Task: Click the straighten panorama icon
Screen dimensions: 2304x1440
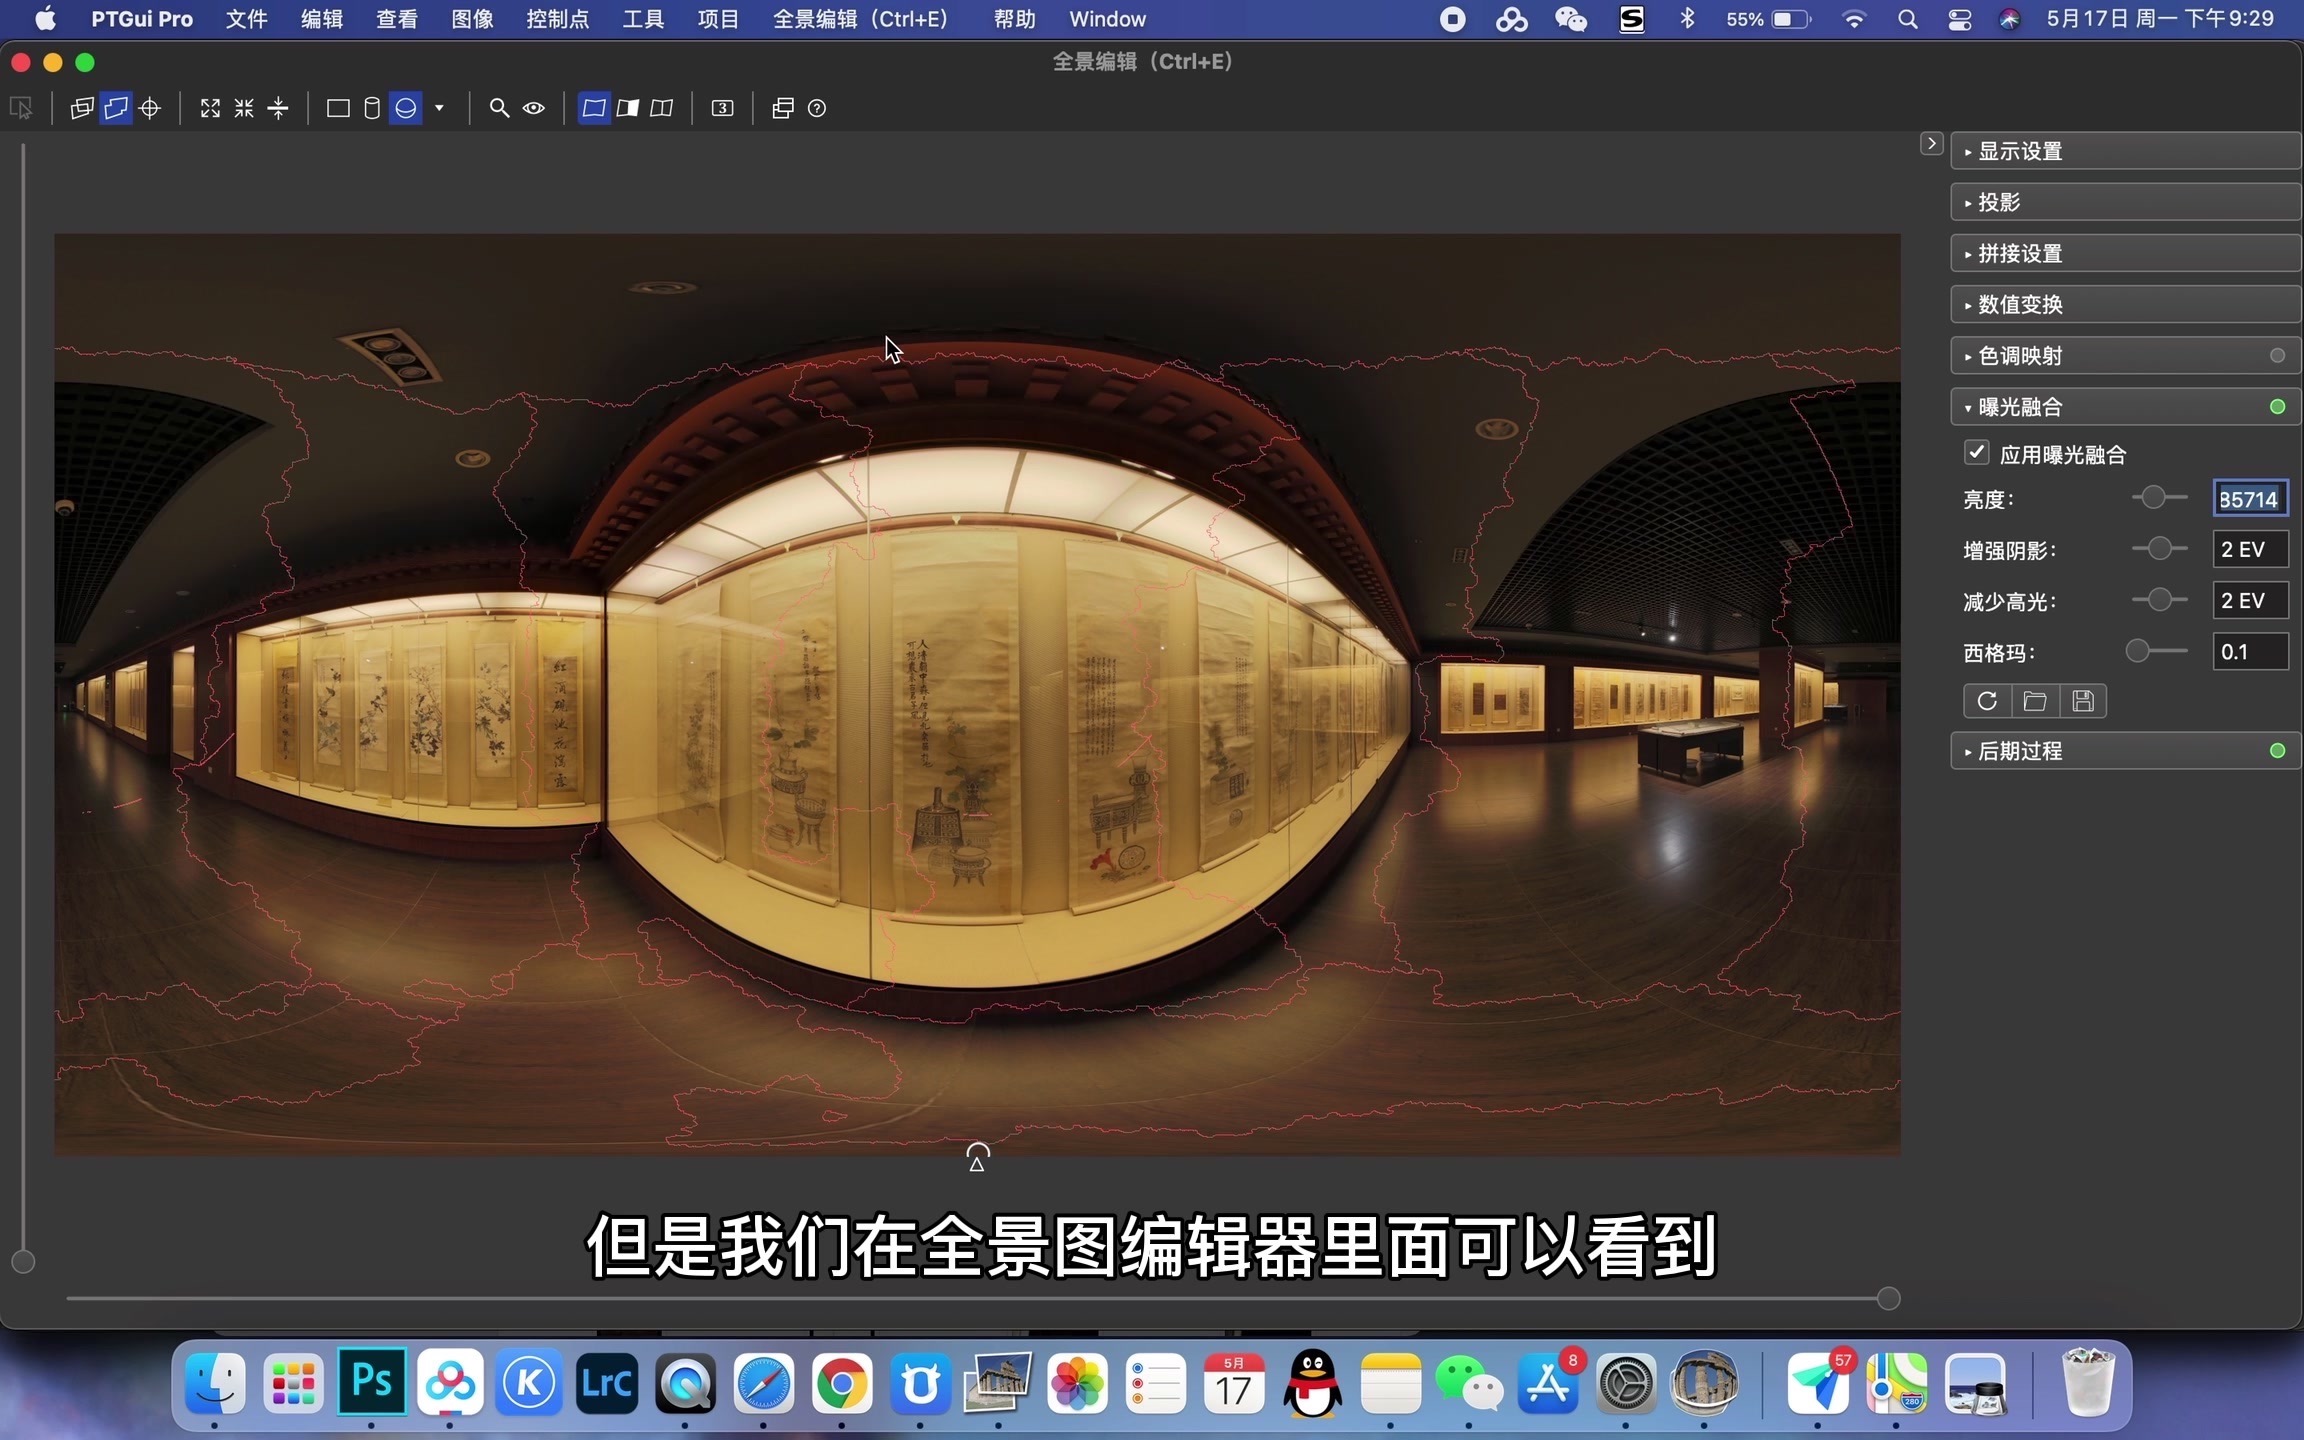Action: [x=278, y=108]
